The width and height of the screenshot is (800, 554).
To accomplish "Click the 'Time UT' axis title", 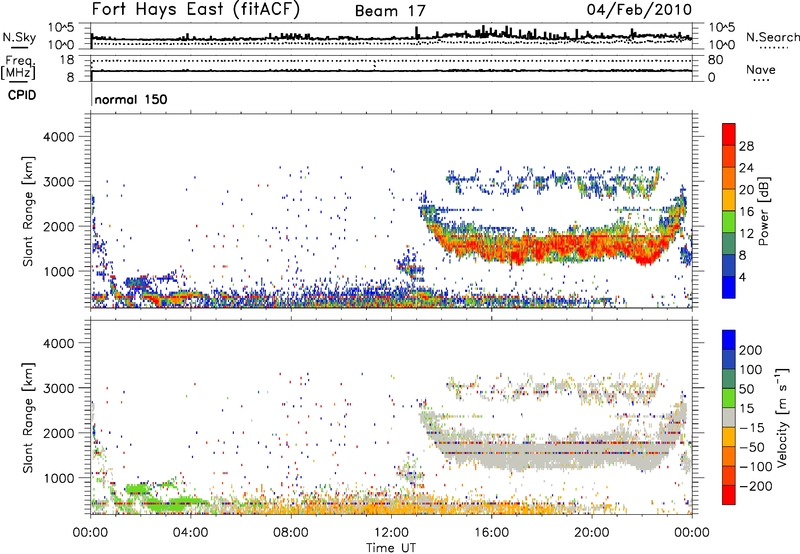I will pos(391,548).
